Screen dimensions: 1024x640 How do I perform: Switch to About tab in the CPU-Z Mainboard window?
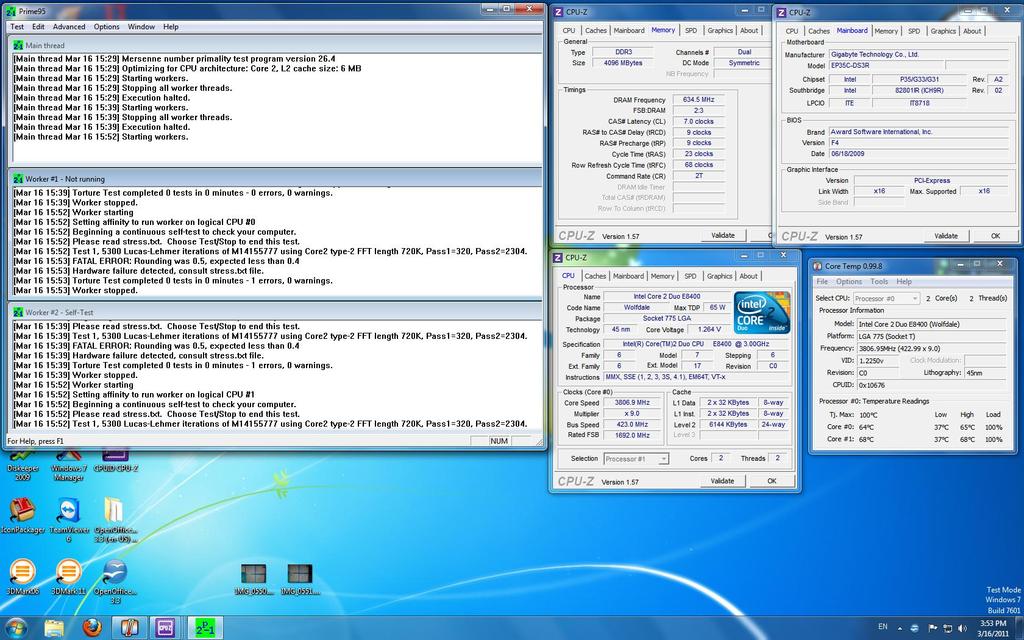(x=972, y=31)
